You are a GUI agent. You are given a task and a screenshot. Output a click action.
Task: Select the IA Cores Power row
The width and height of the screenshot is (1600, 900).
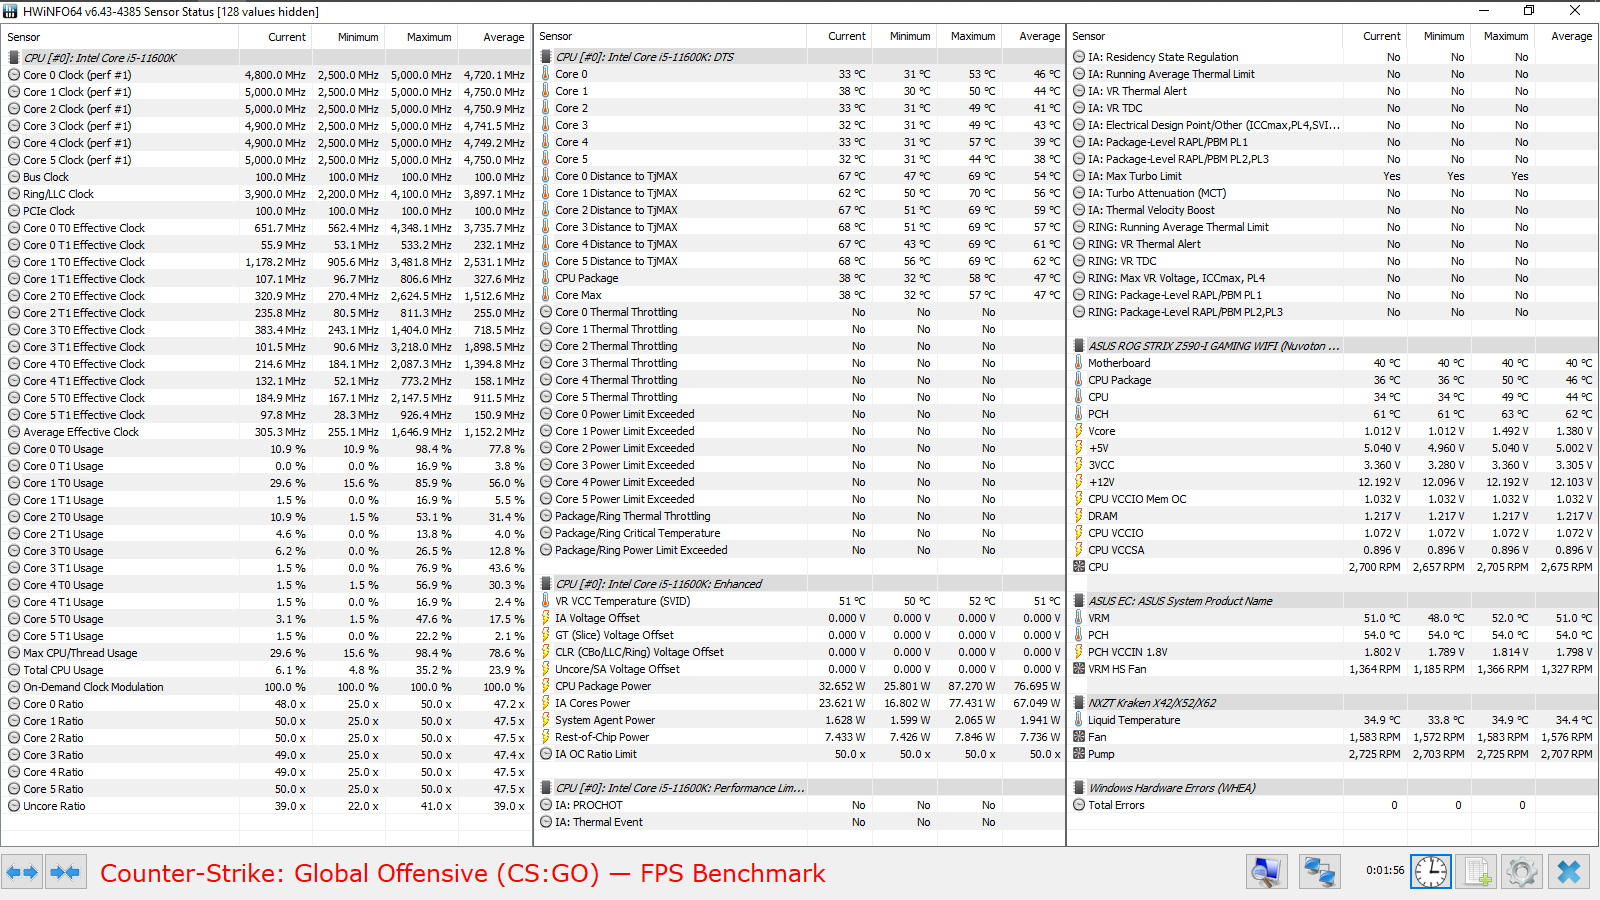[800, 703]
